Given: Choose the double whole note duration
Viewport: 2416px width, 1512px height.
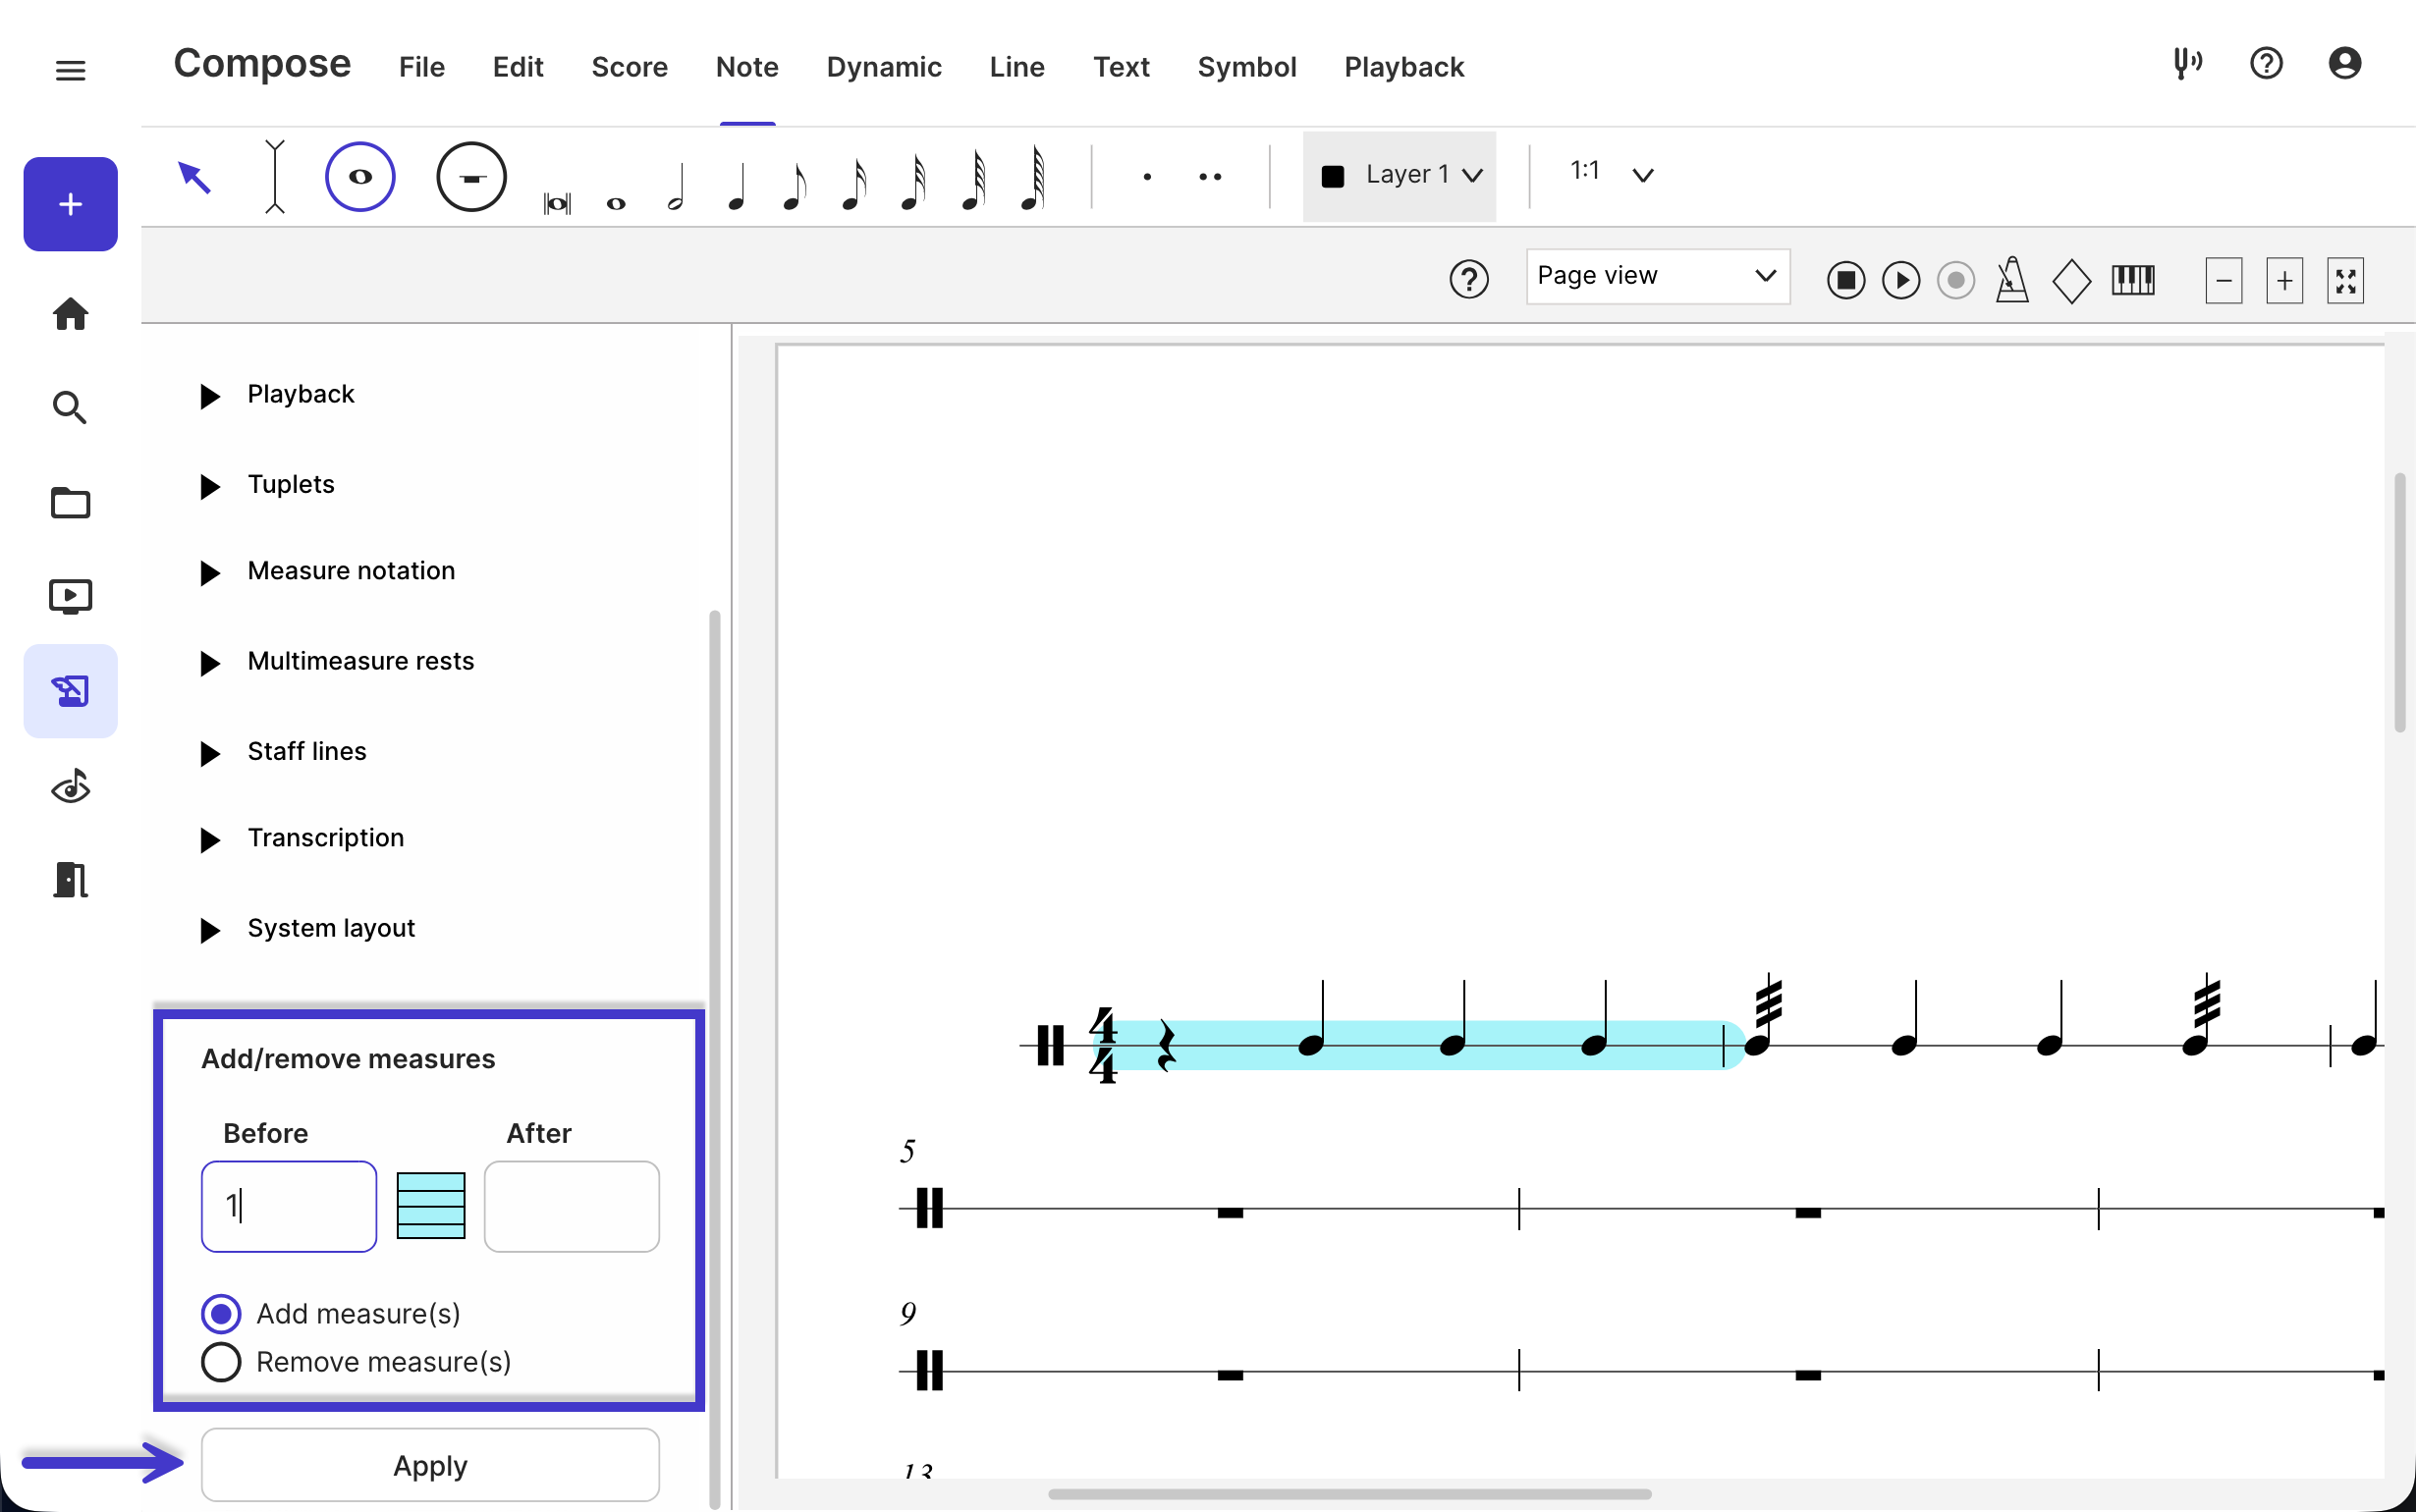Looking at the screenshot, I should tap(558, 203).
